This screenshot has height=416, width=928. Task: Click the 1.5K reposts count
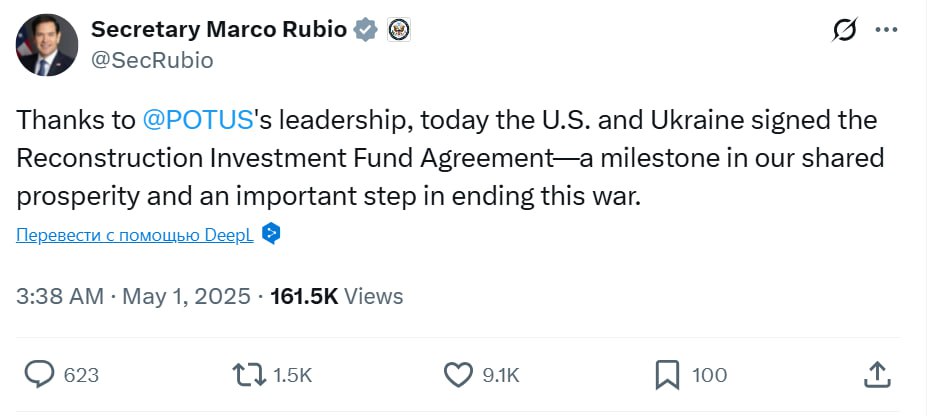[293, 376]
